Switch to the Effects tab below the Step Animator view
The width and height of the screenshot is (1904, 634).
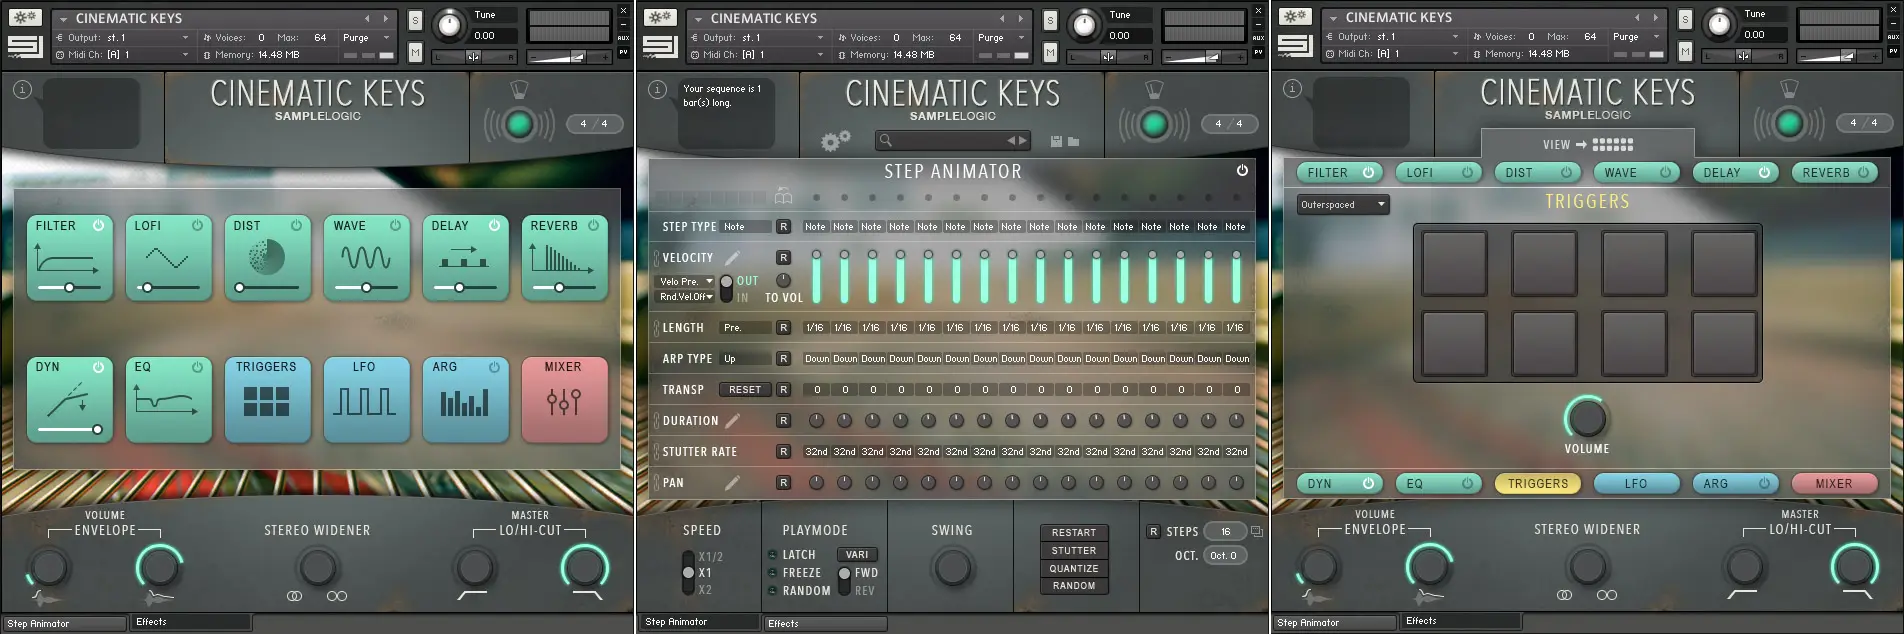[x=825, y=623]
